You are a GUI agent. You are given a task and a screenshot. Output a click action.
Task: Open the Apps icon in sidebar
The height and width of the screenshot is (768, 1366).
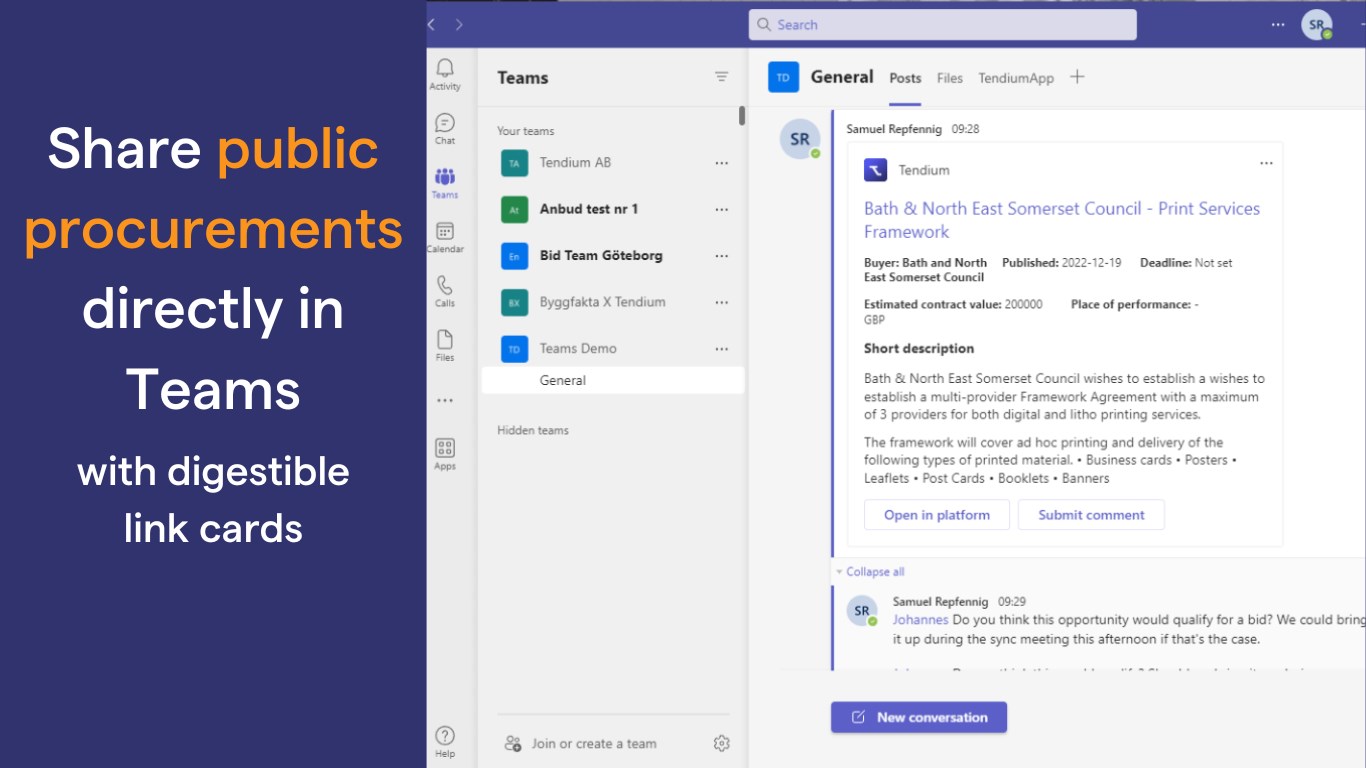[x=445, y=447]
